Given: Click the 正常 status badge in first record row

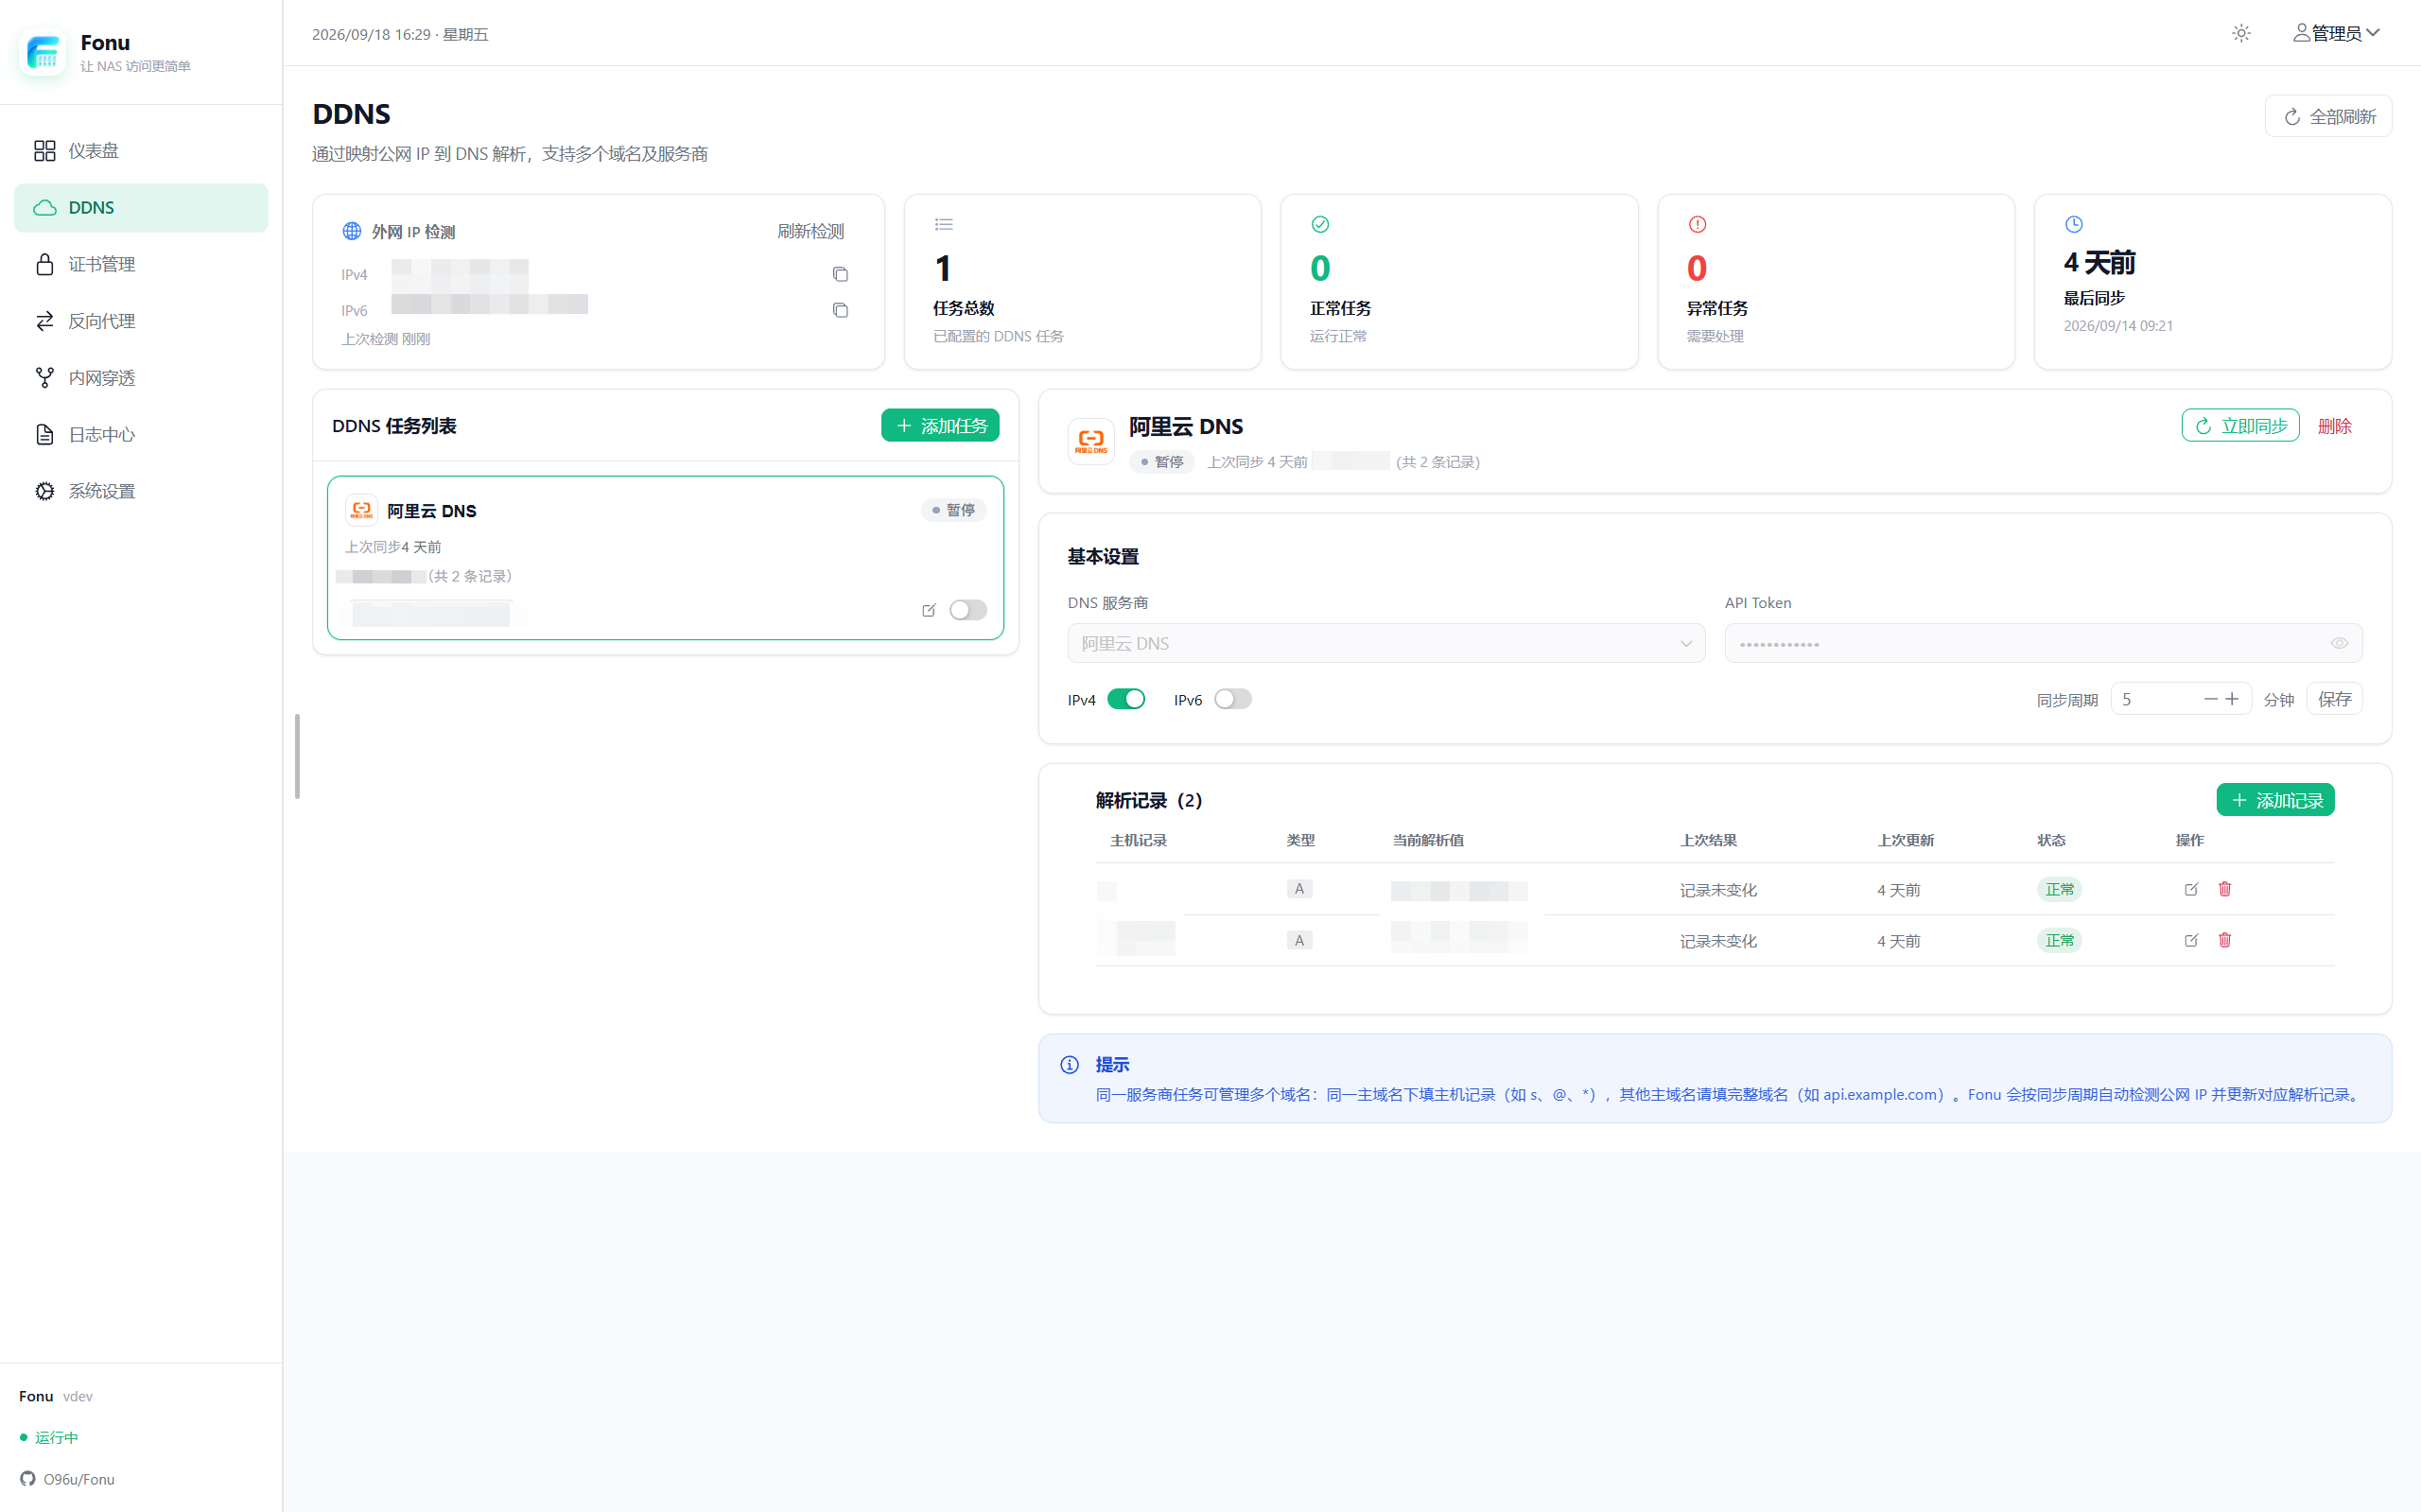Looking at the screenshot, I should coord(2059,889).
